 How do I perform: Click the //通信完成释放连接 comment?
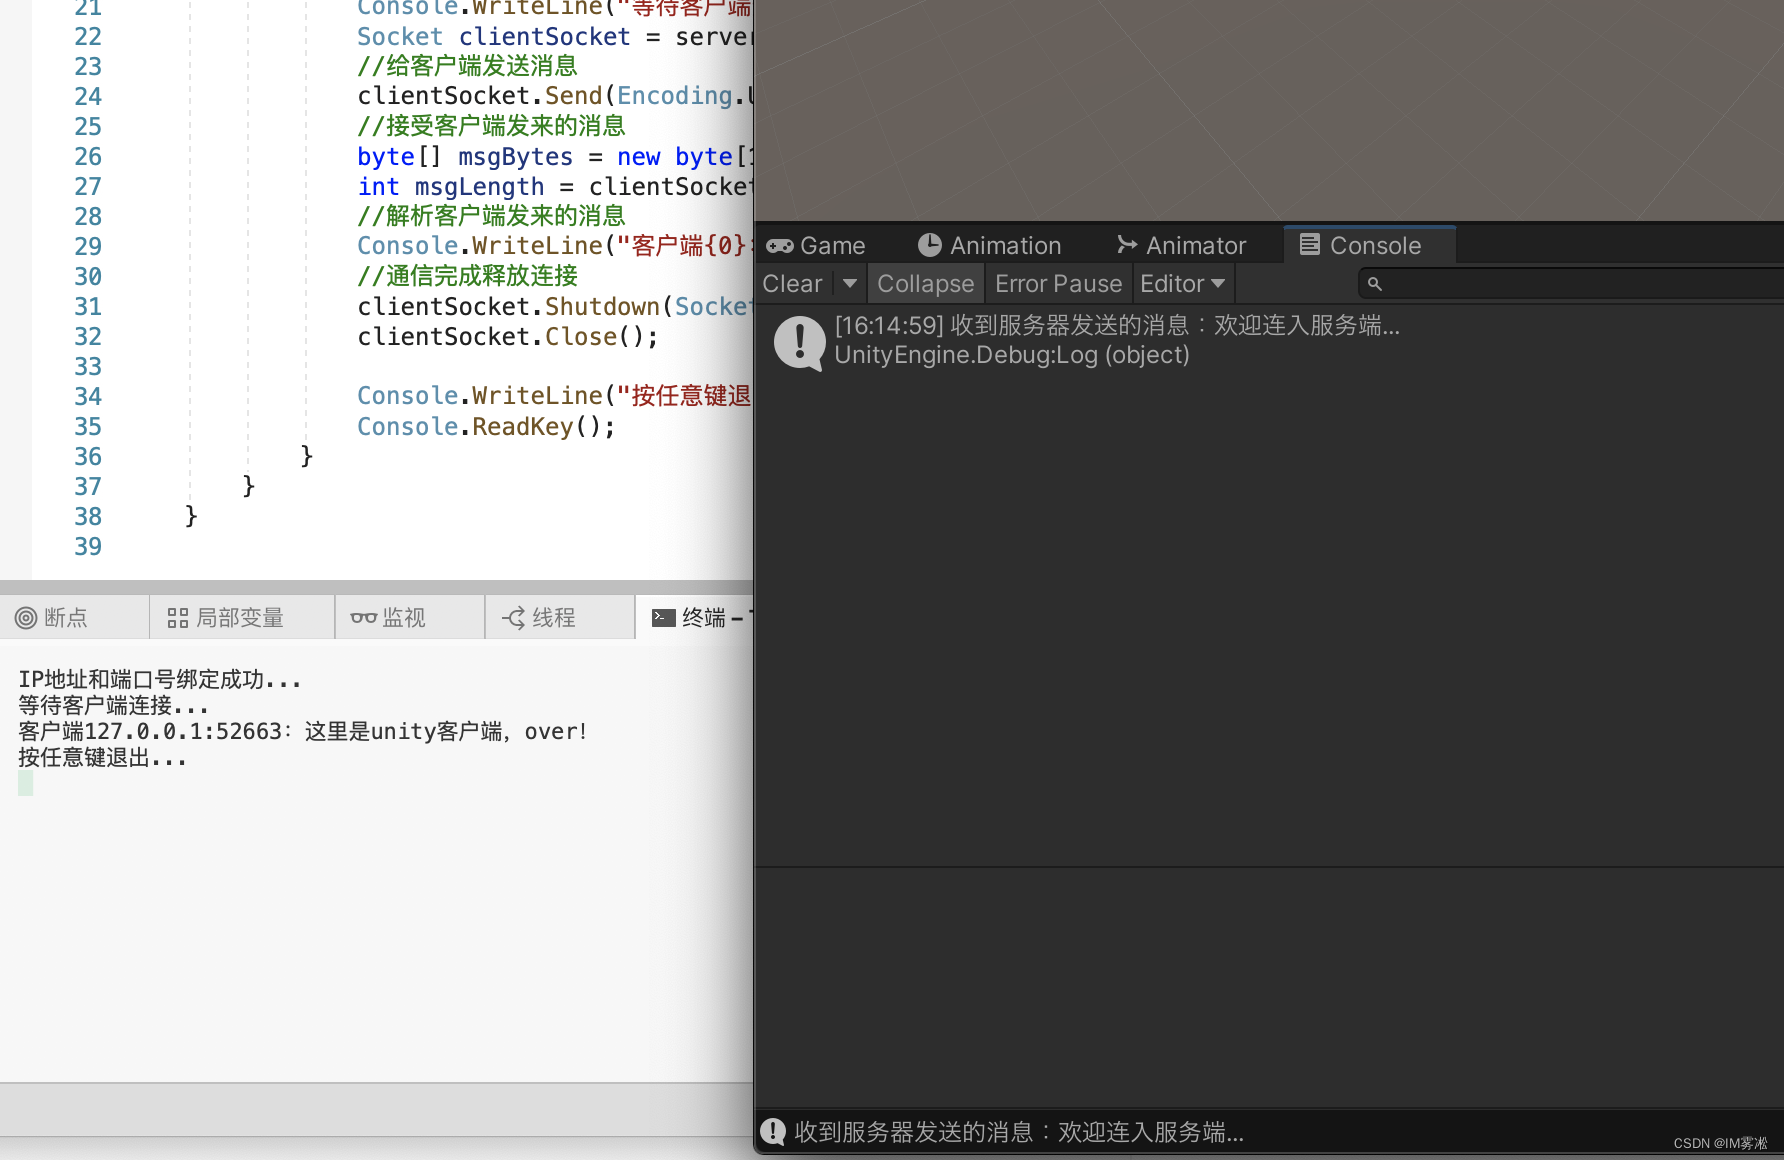point(468,277)
